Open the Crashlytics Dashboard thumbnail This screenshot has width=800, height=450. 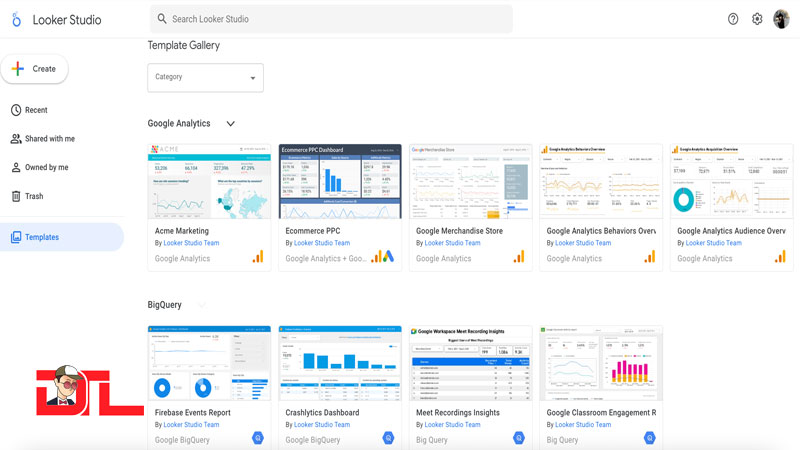click(340, 363)
